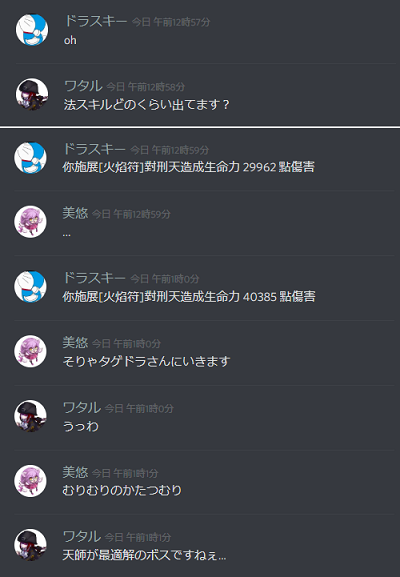The width and height of the screenshot is (400, 577).
Task: Click username ドラスキー above the 'oh' message
Action: click(96, 21)
